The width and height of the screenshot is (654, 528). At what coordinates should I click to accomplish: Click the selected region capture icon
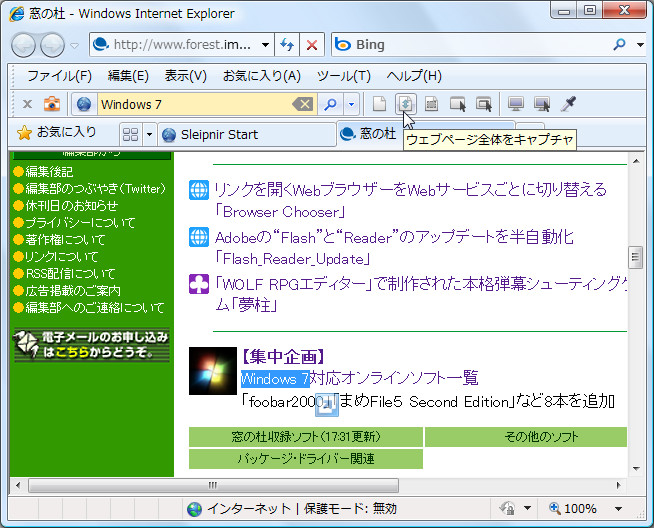[x=431, y=104]
